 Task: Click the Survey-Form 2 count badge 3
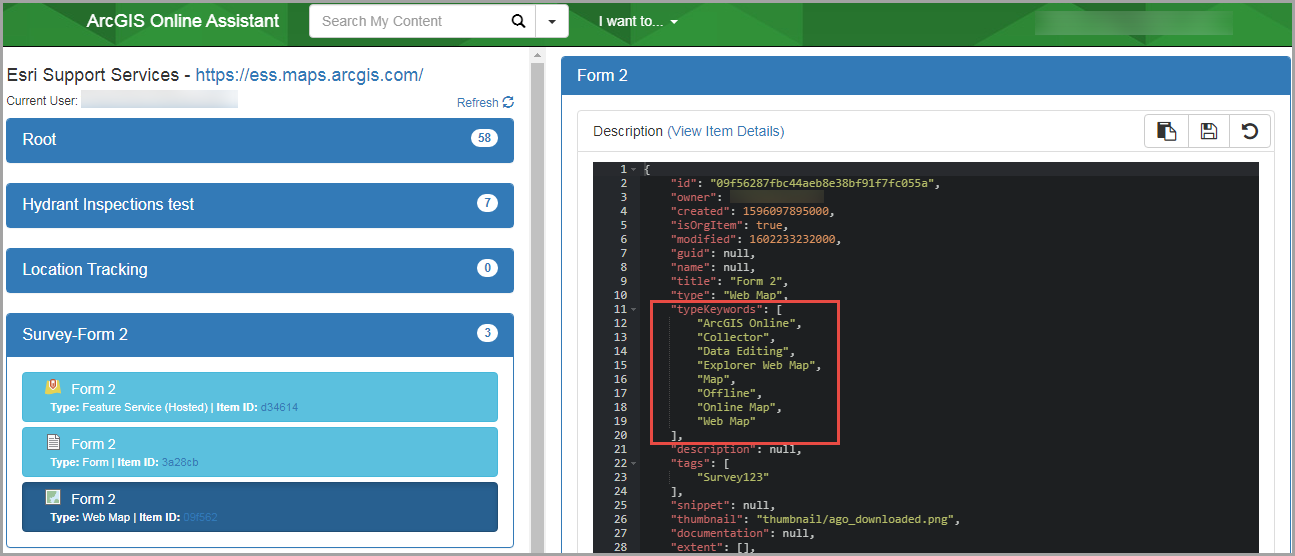click(x=487, y=333)
